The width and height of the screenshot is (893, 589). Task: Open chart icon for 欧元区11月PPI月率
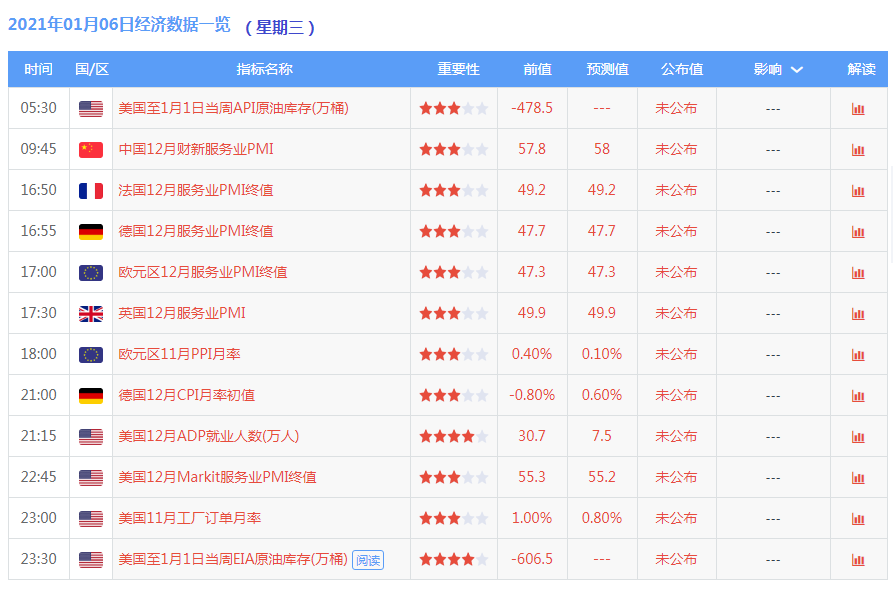tap(857, 354)
